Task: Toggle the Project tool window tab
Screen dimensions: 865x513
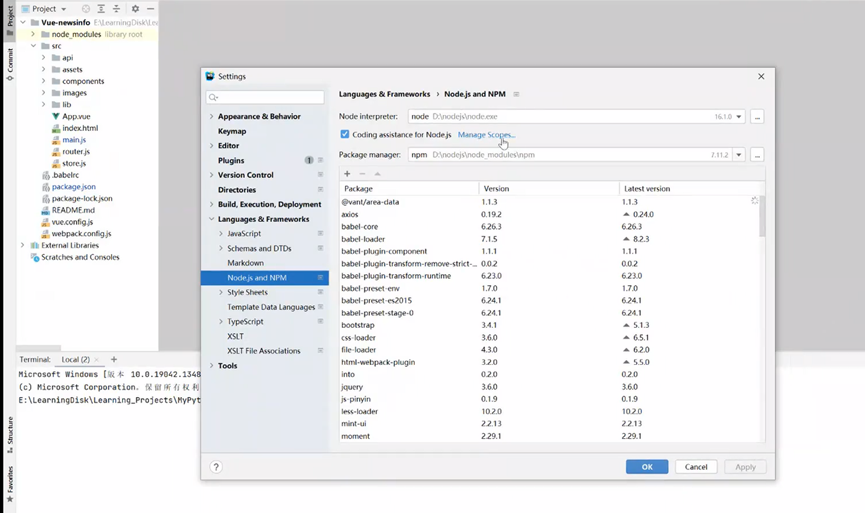Action: click(x=9, y=20)
